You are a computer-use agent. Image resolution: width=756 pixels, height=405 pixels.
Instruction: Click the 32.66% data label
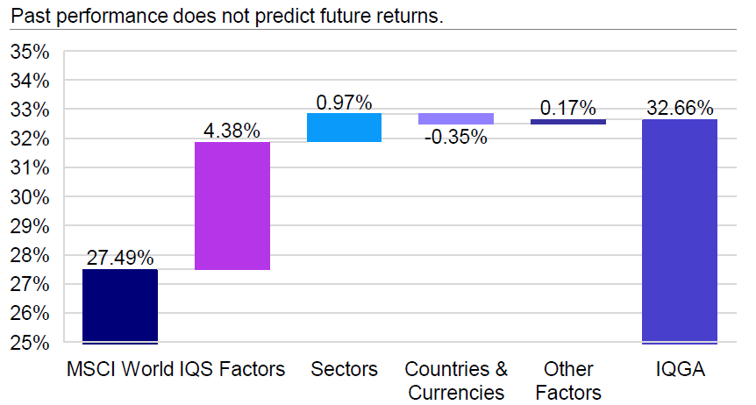tap(680, 108)
